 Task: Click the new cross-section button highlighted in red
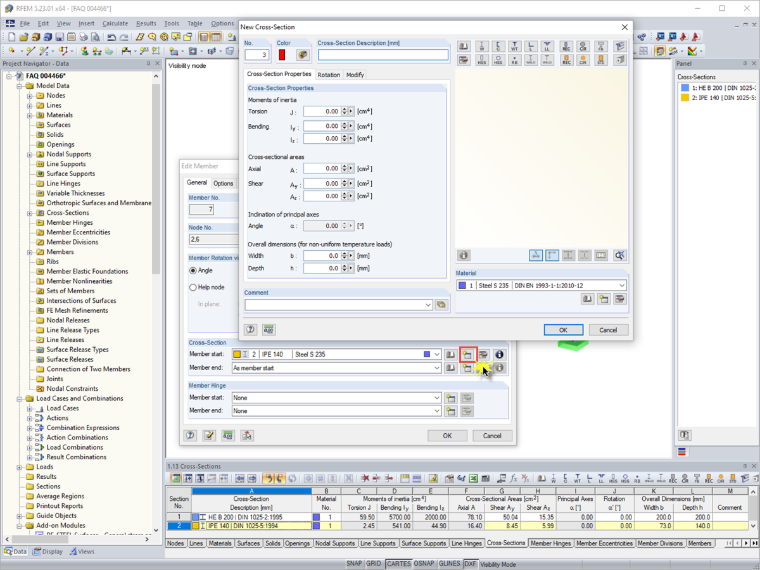468,354
